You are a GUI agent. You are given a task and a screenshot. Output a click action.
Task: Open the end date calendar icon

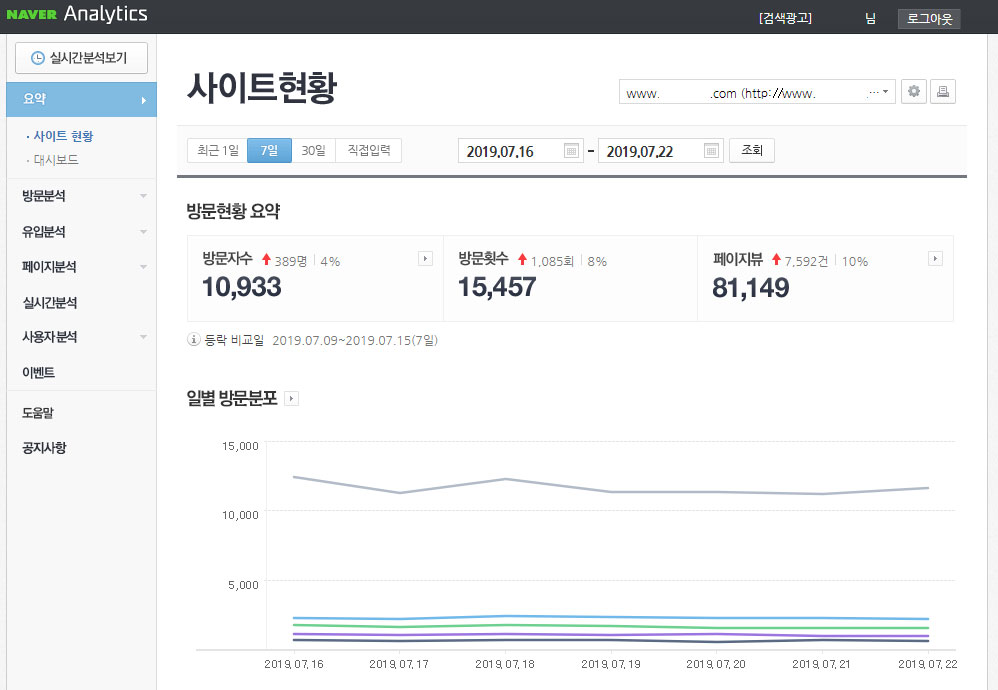[711, 151]
